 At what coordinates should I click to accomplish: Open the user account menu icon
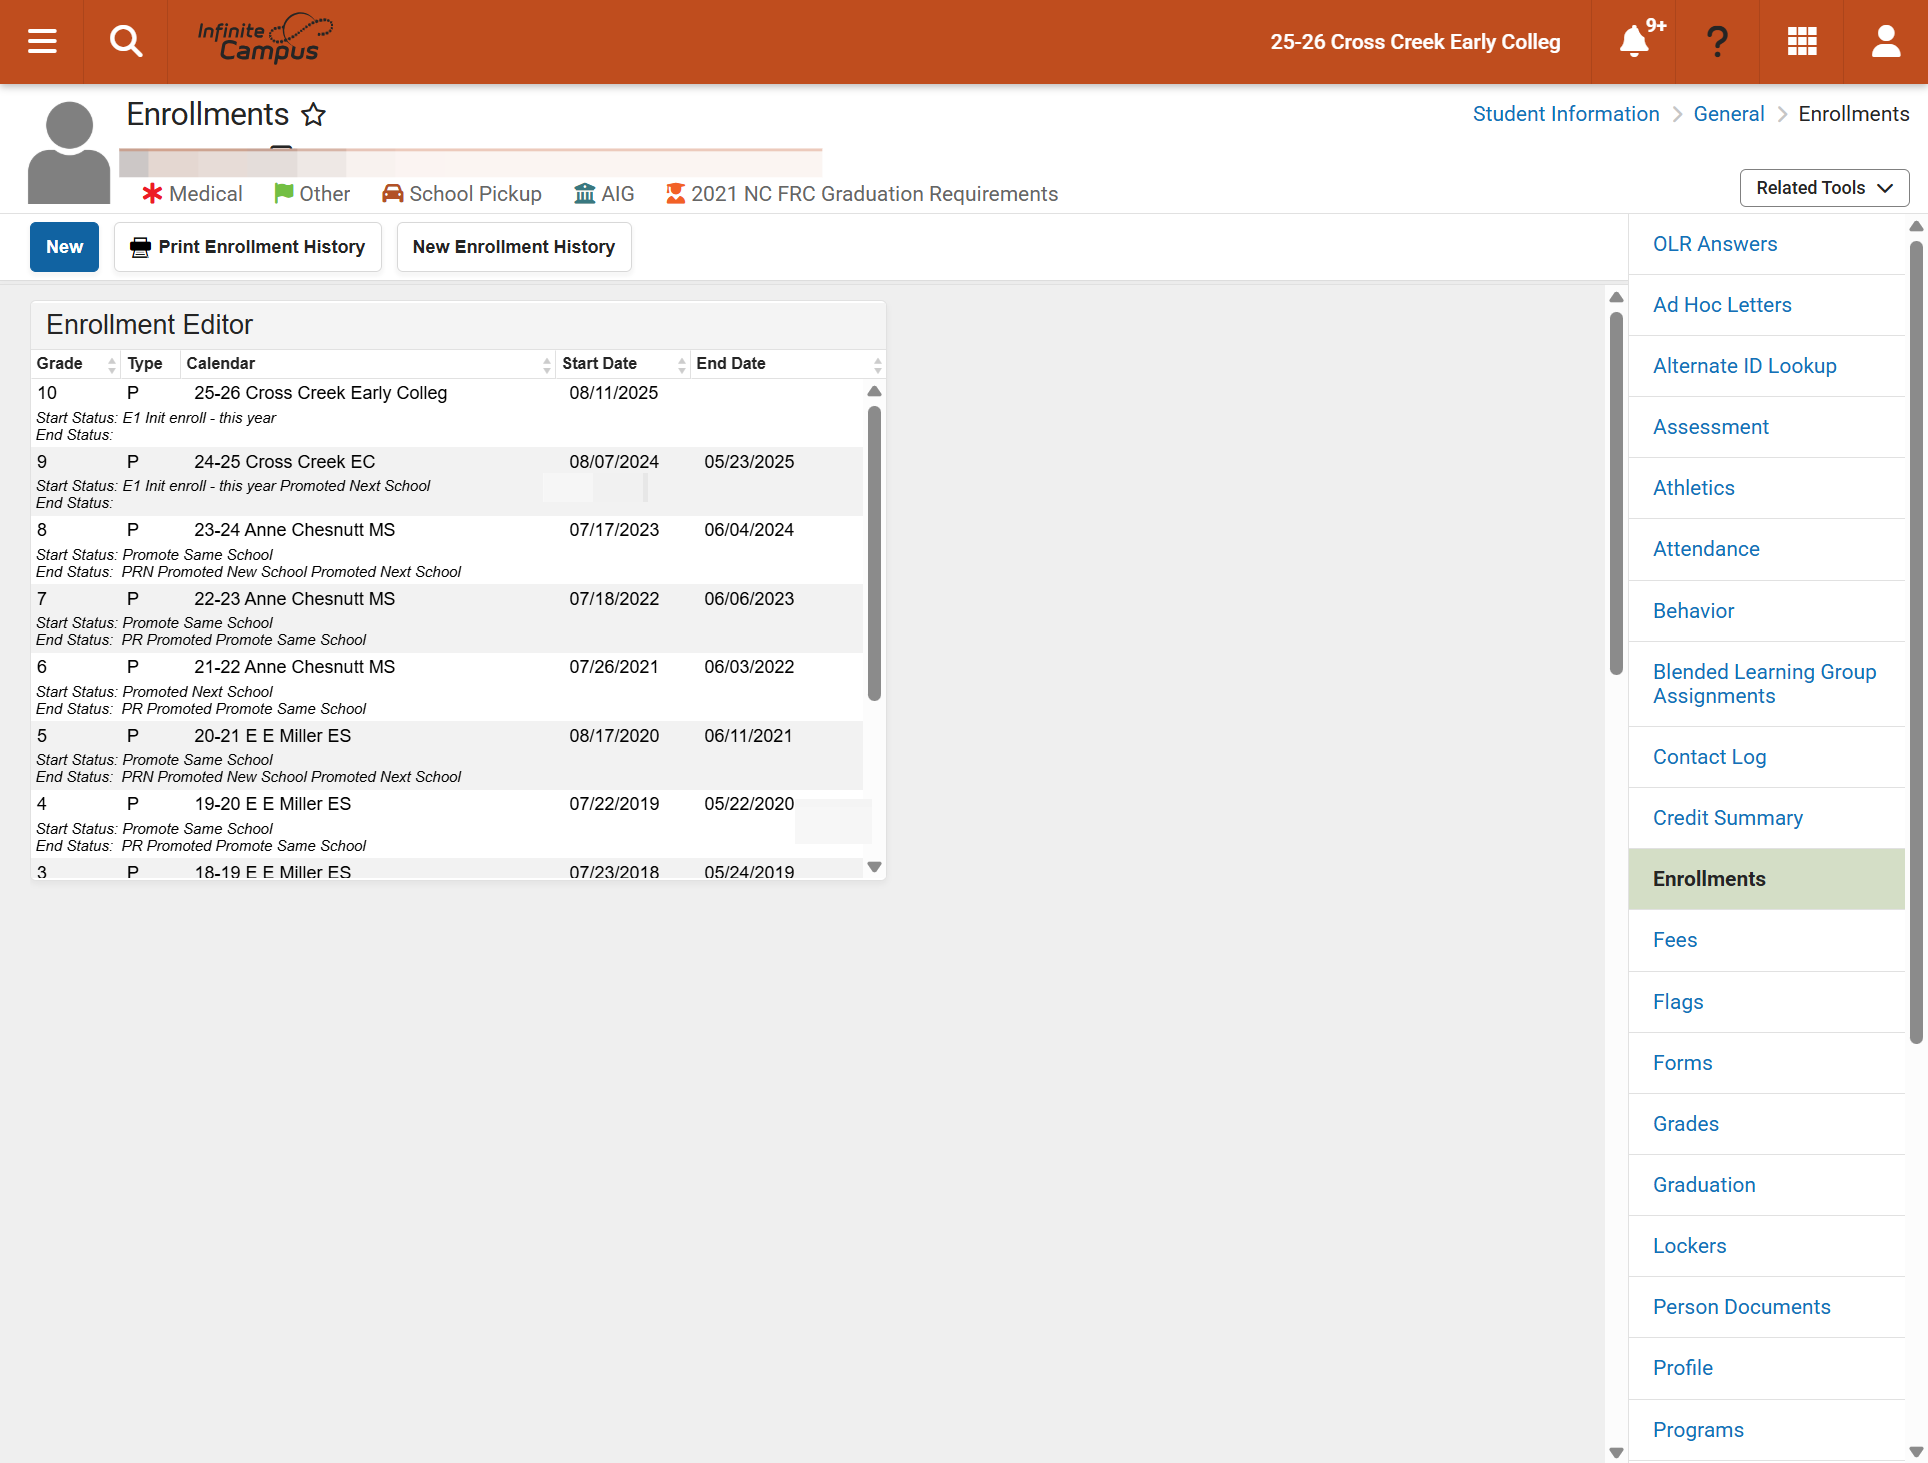tap(1886, 41)
